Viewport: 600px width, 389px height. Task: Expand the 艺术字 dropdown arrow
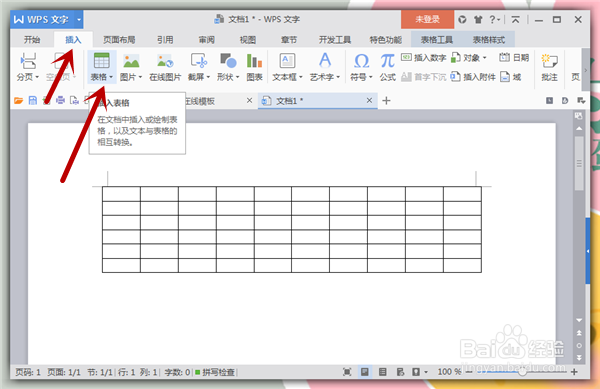coord(338,78)
